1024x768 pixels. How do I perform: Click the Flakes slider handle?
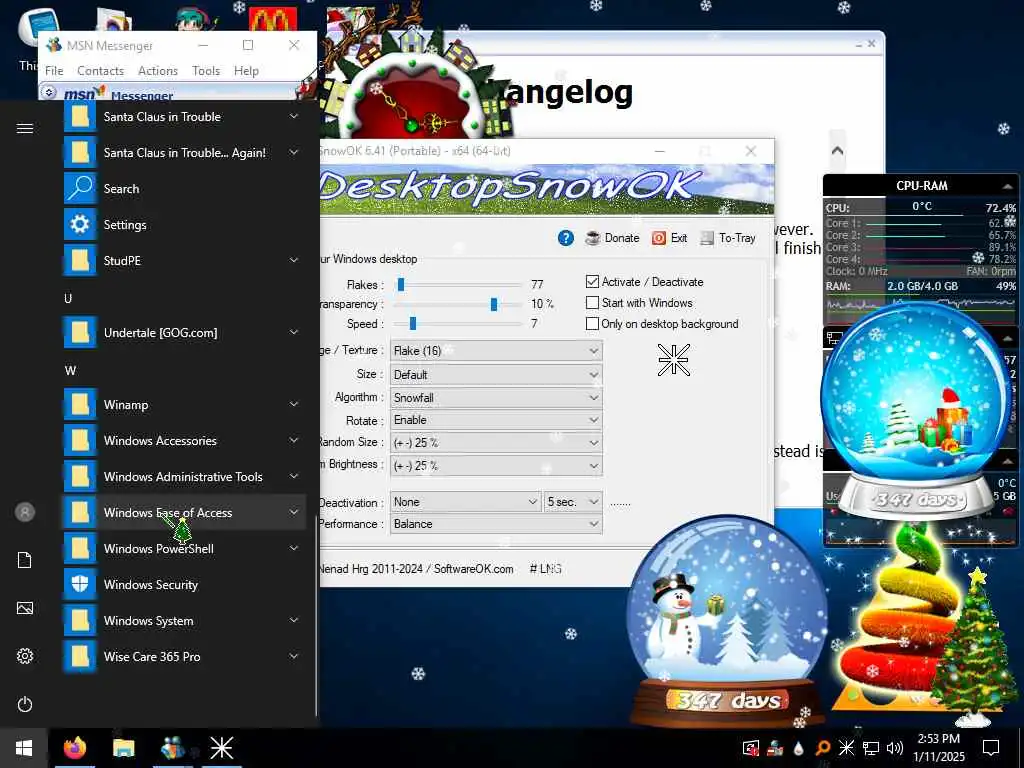point(401,284)
